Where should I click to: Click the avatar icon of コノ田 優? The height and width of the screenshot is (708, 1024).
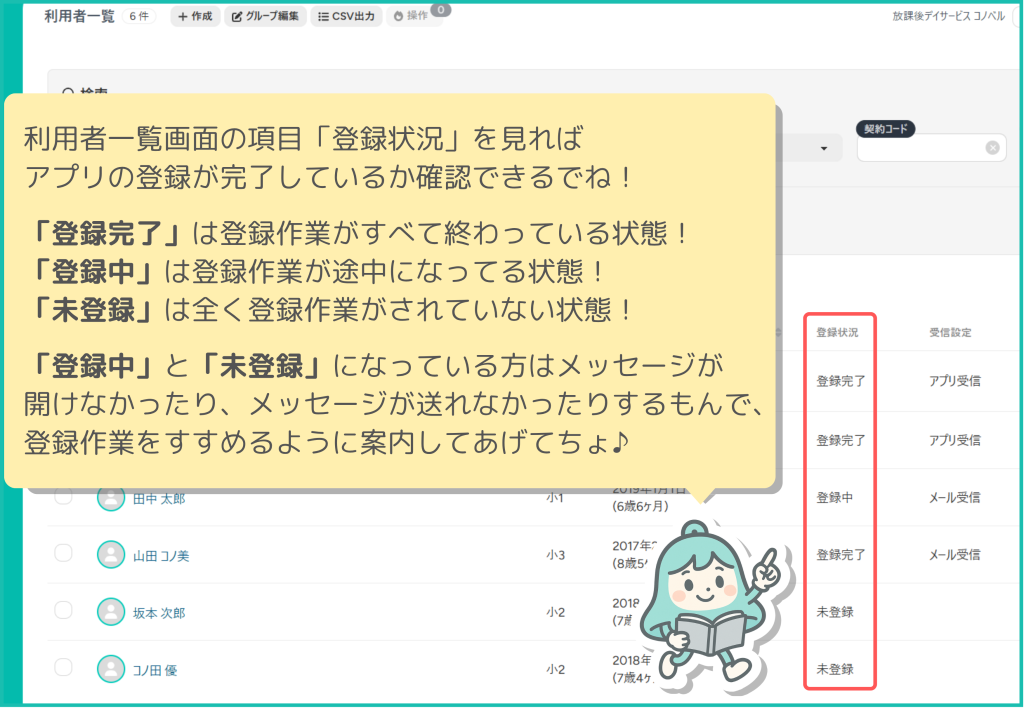click(111, 669)
